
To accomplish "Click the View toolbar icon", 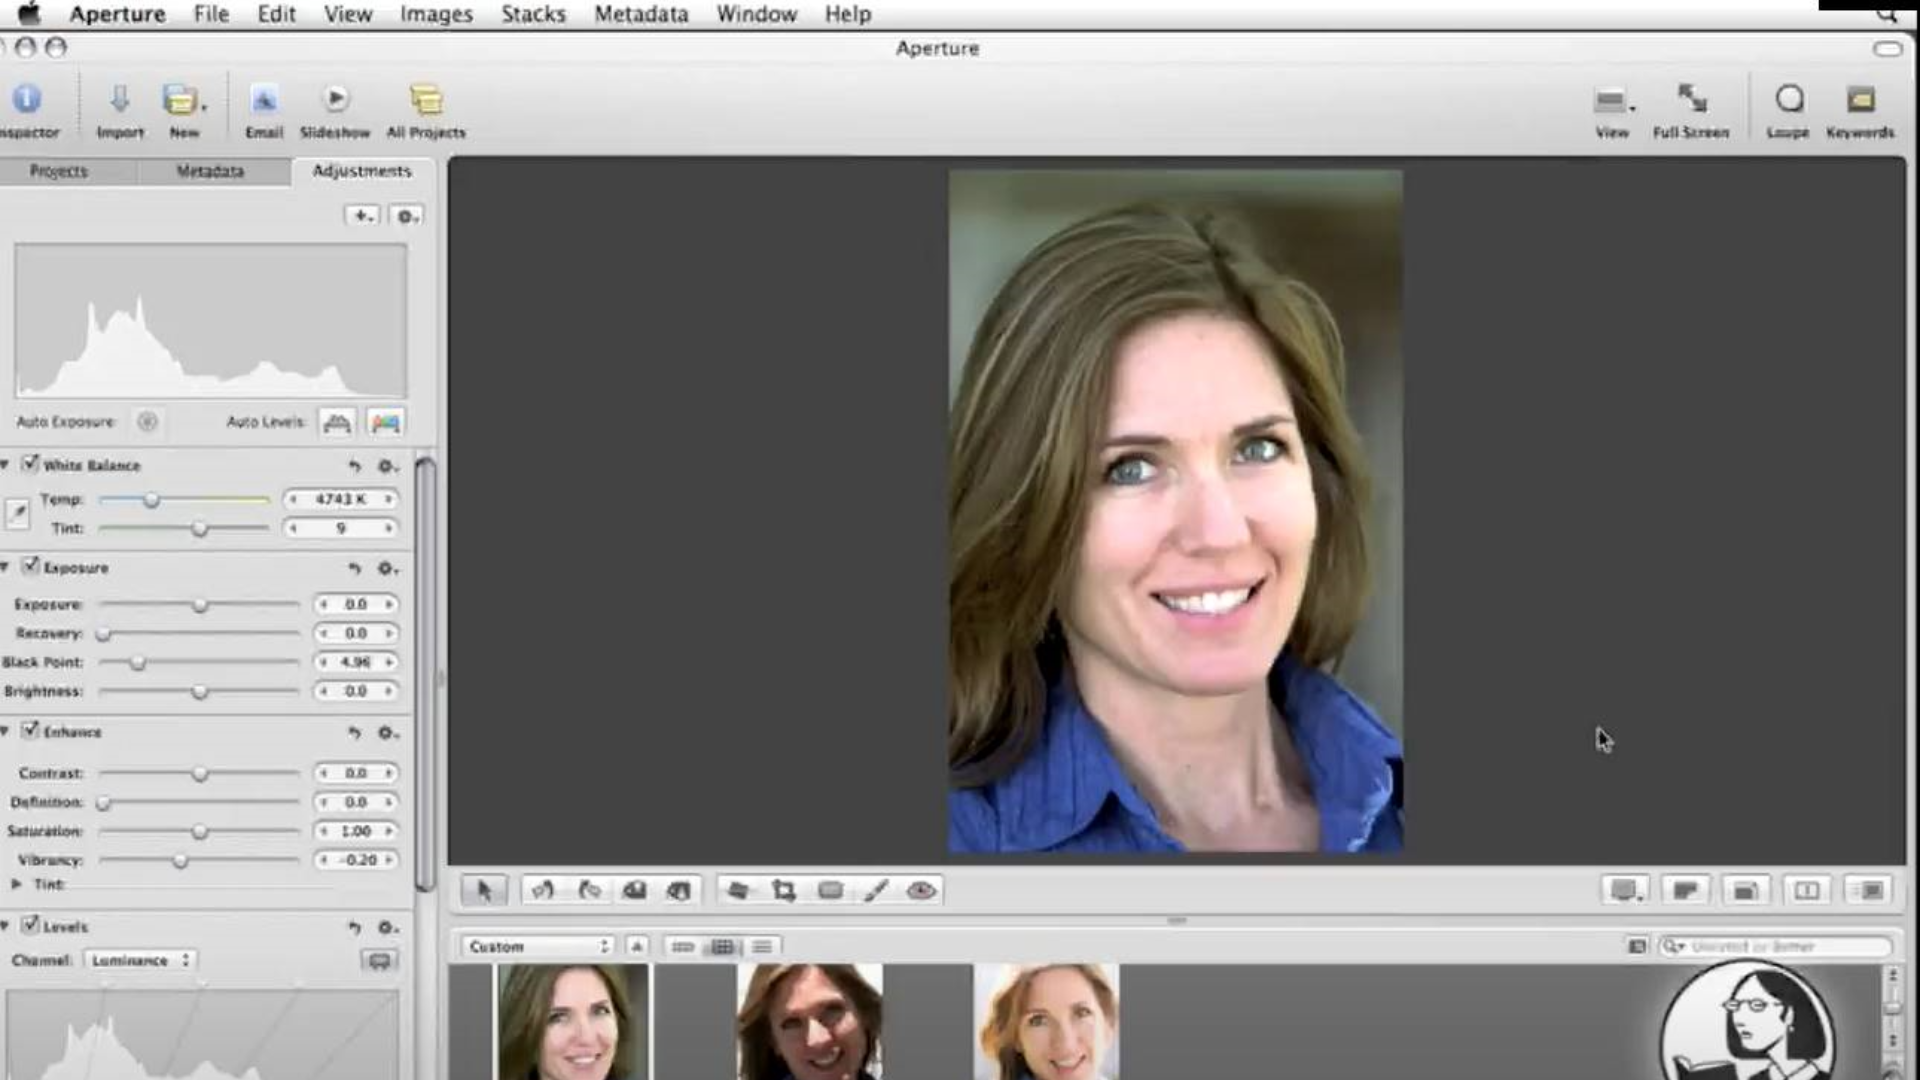I will (1612, 100).
